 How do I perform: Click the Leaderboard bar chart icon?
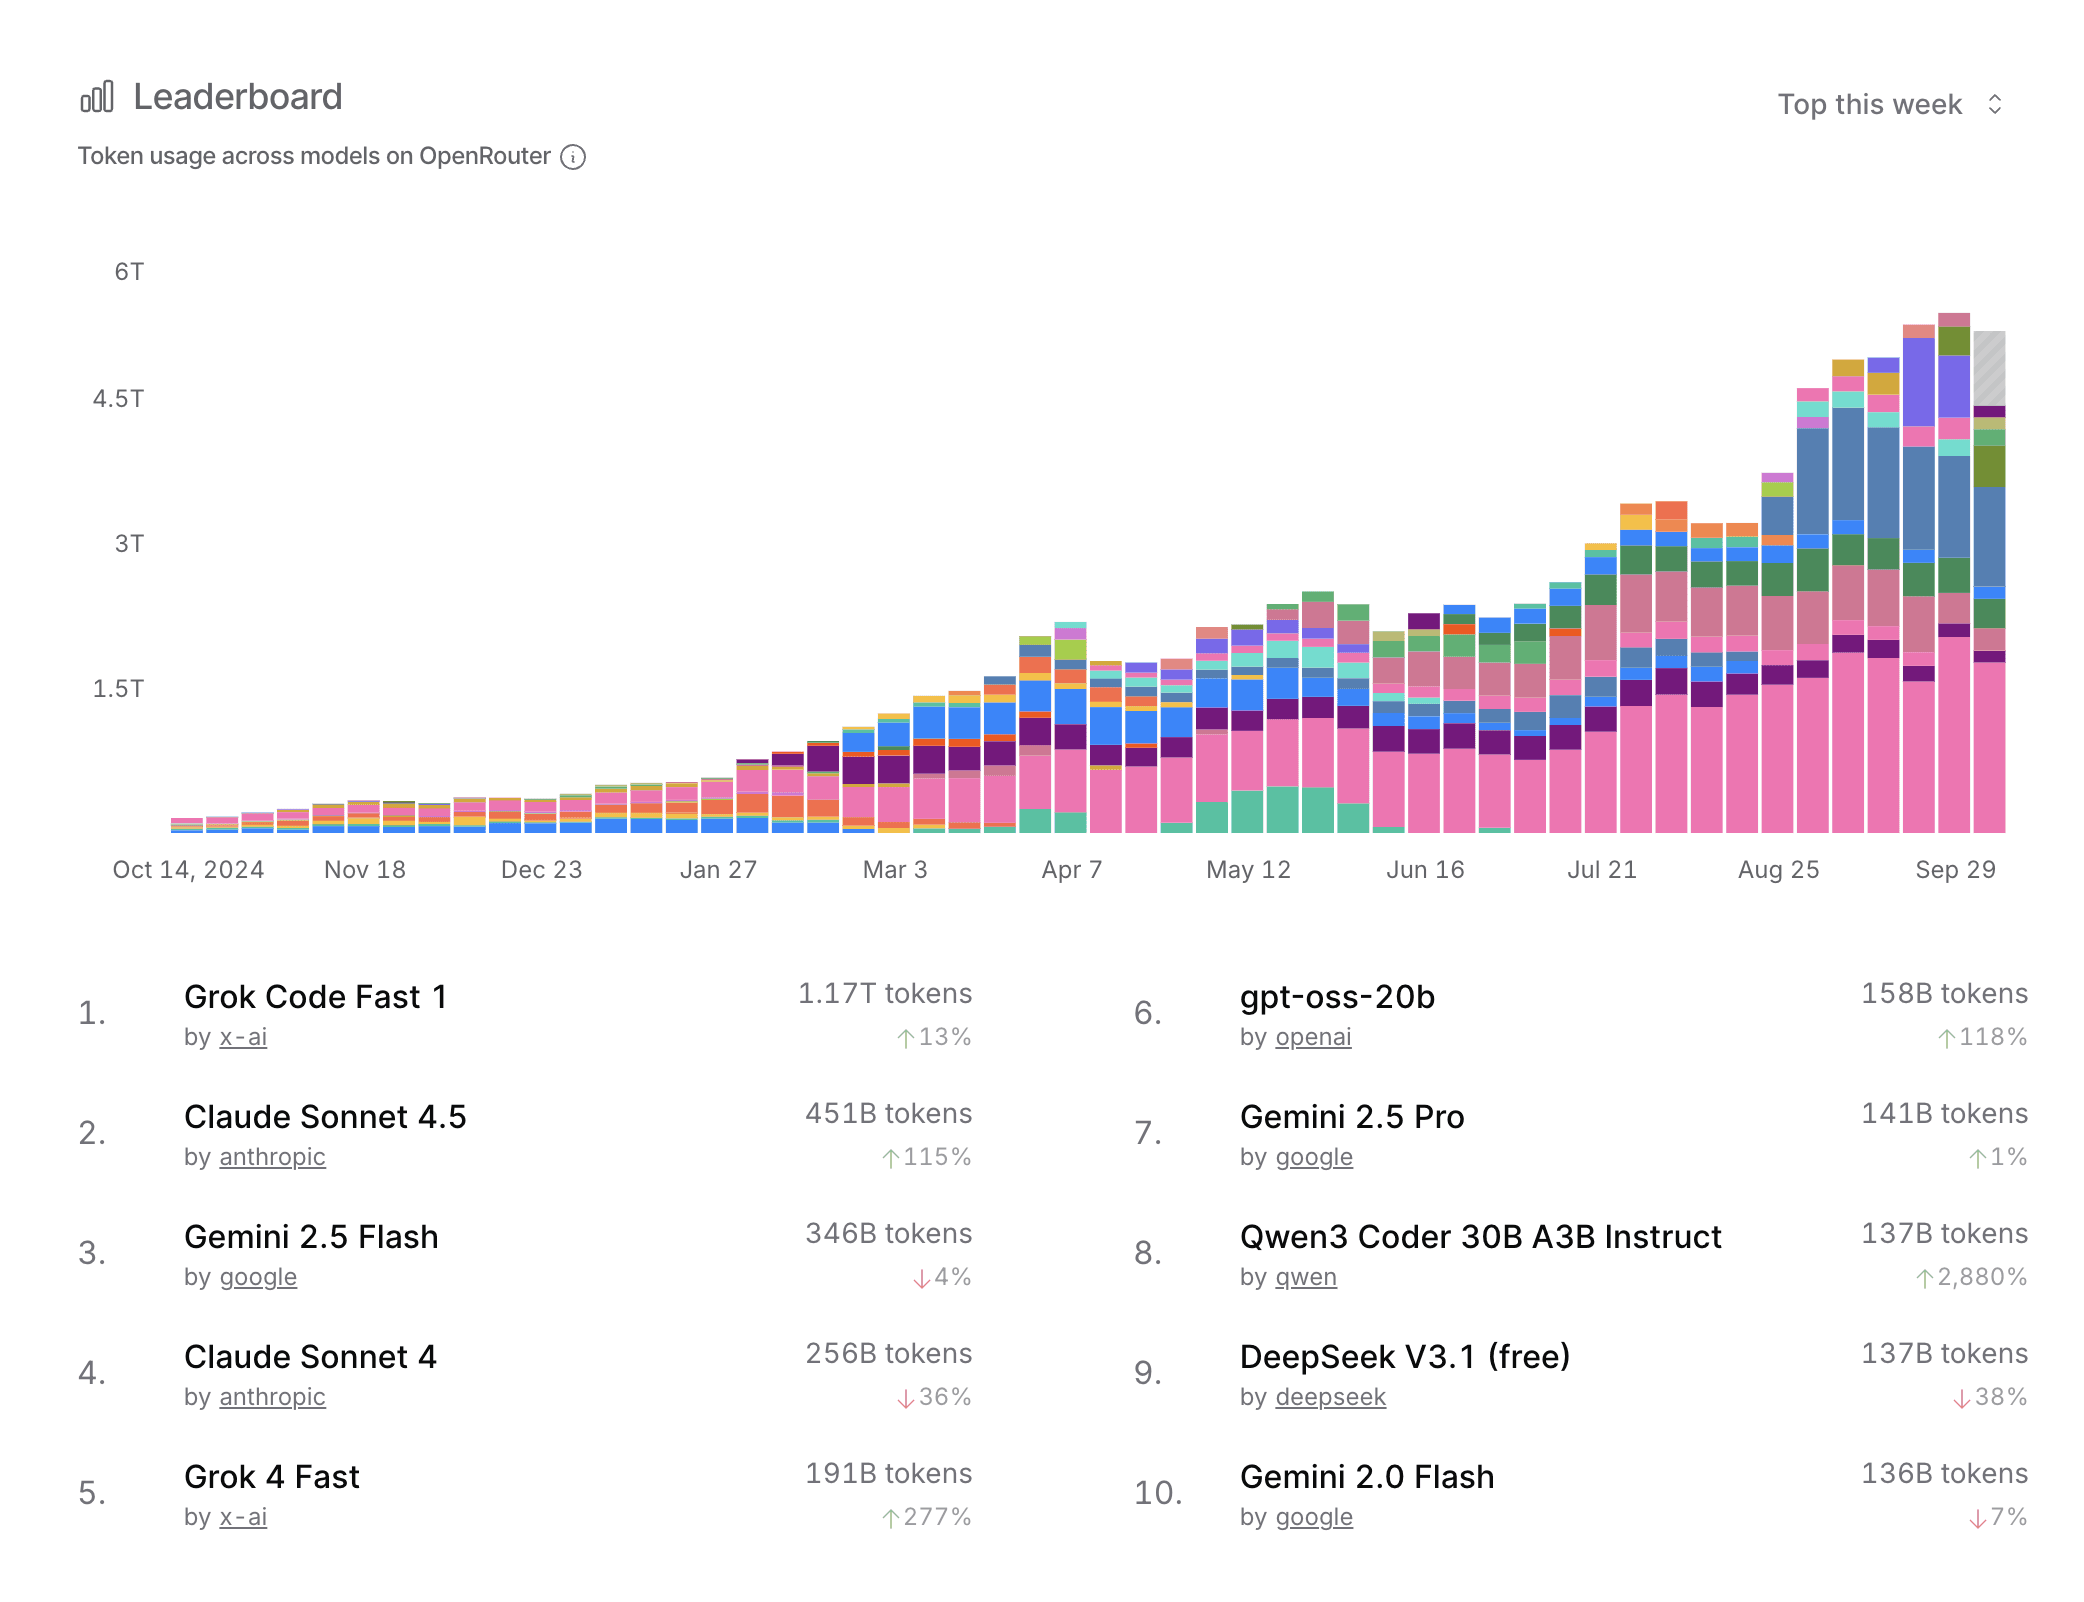[97, 97]
